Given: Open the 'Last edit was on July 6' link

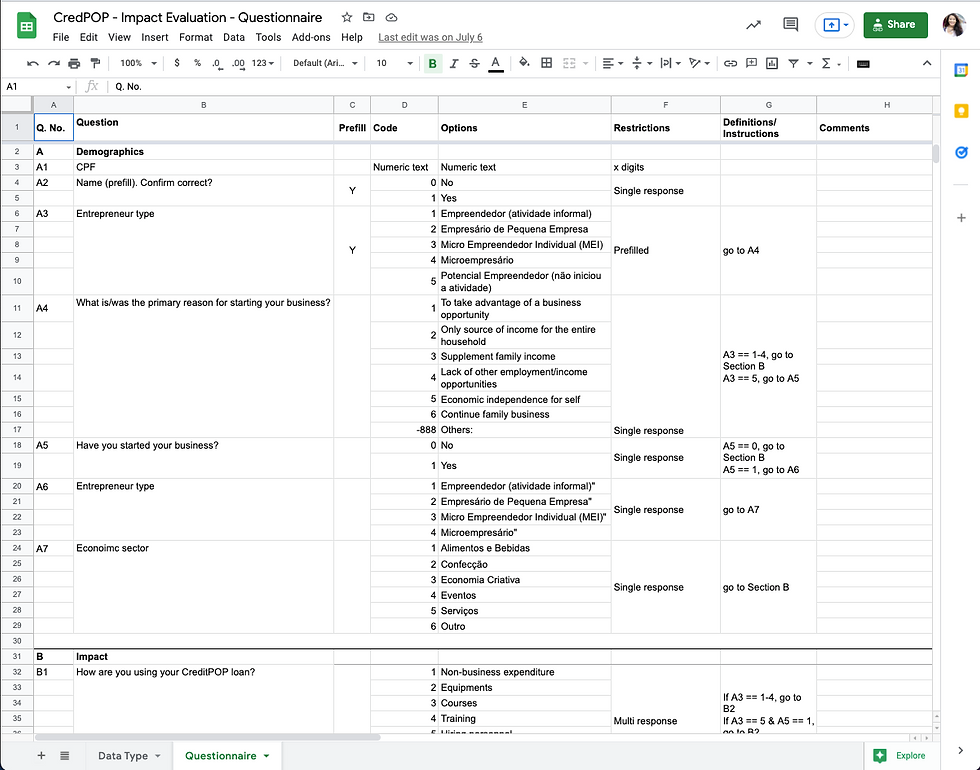Looking at the screenshot, I should click(x=430, y=38).
